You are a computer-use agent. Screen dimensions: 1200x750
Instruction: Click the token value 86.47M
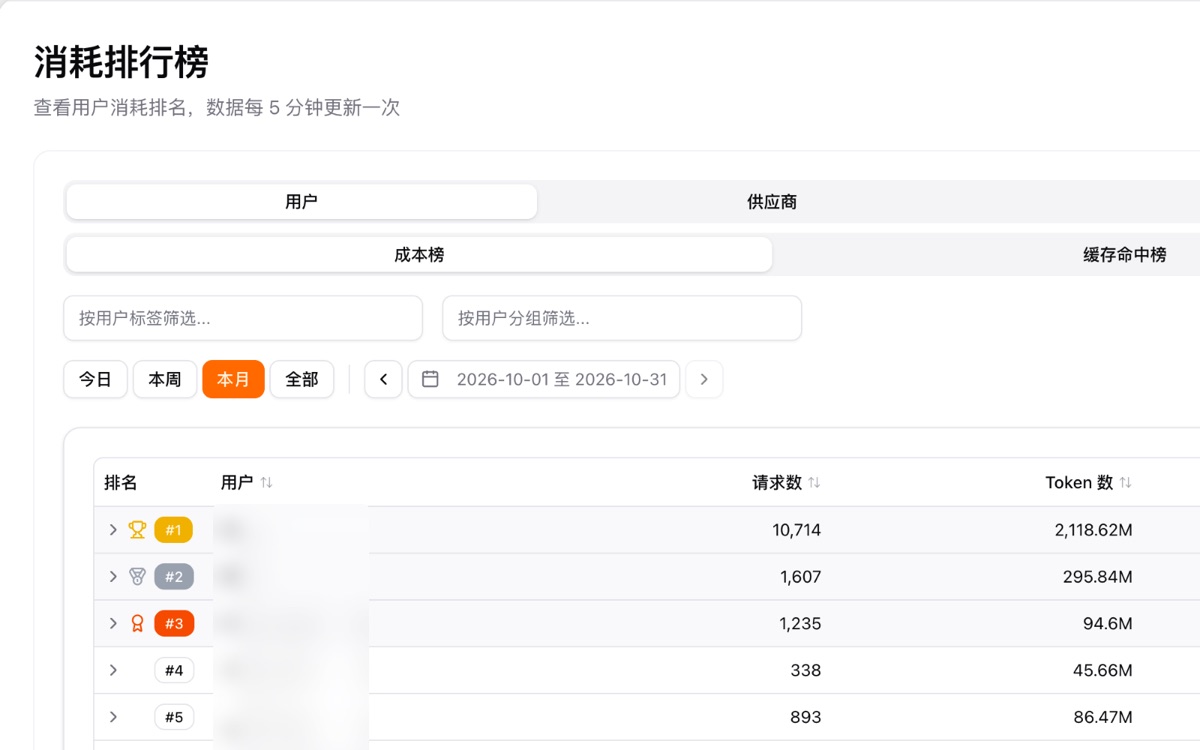[1103, 717]
